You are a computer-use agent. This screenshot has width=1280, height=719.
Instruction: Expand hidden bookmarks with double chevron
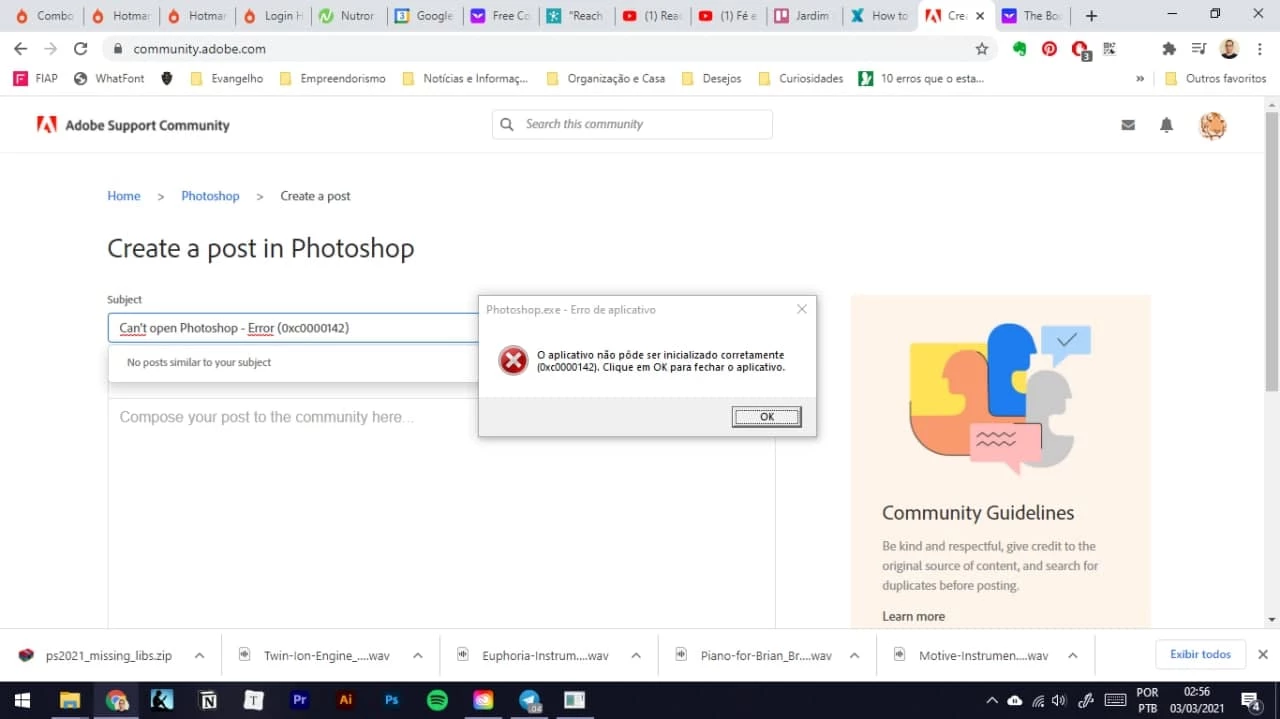point(1140,78)
